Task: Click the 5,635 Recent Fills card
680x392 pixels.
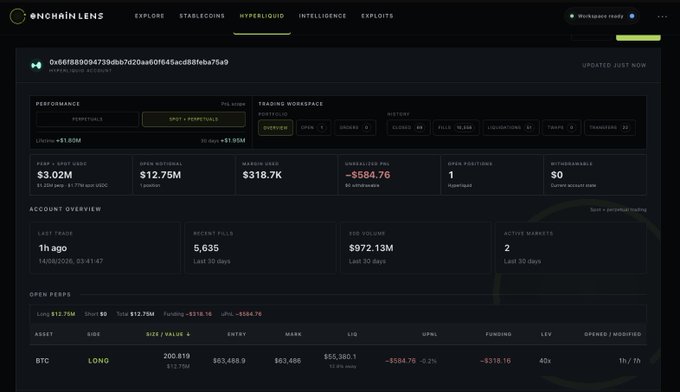Action: click(261, 248)
